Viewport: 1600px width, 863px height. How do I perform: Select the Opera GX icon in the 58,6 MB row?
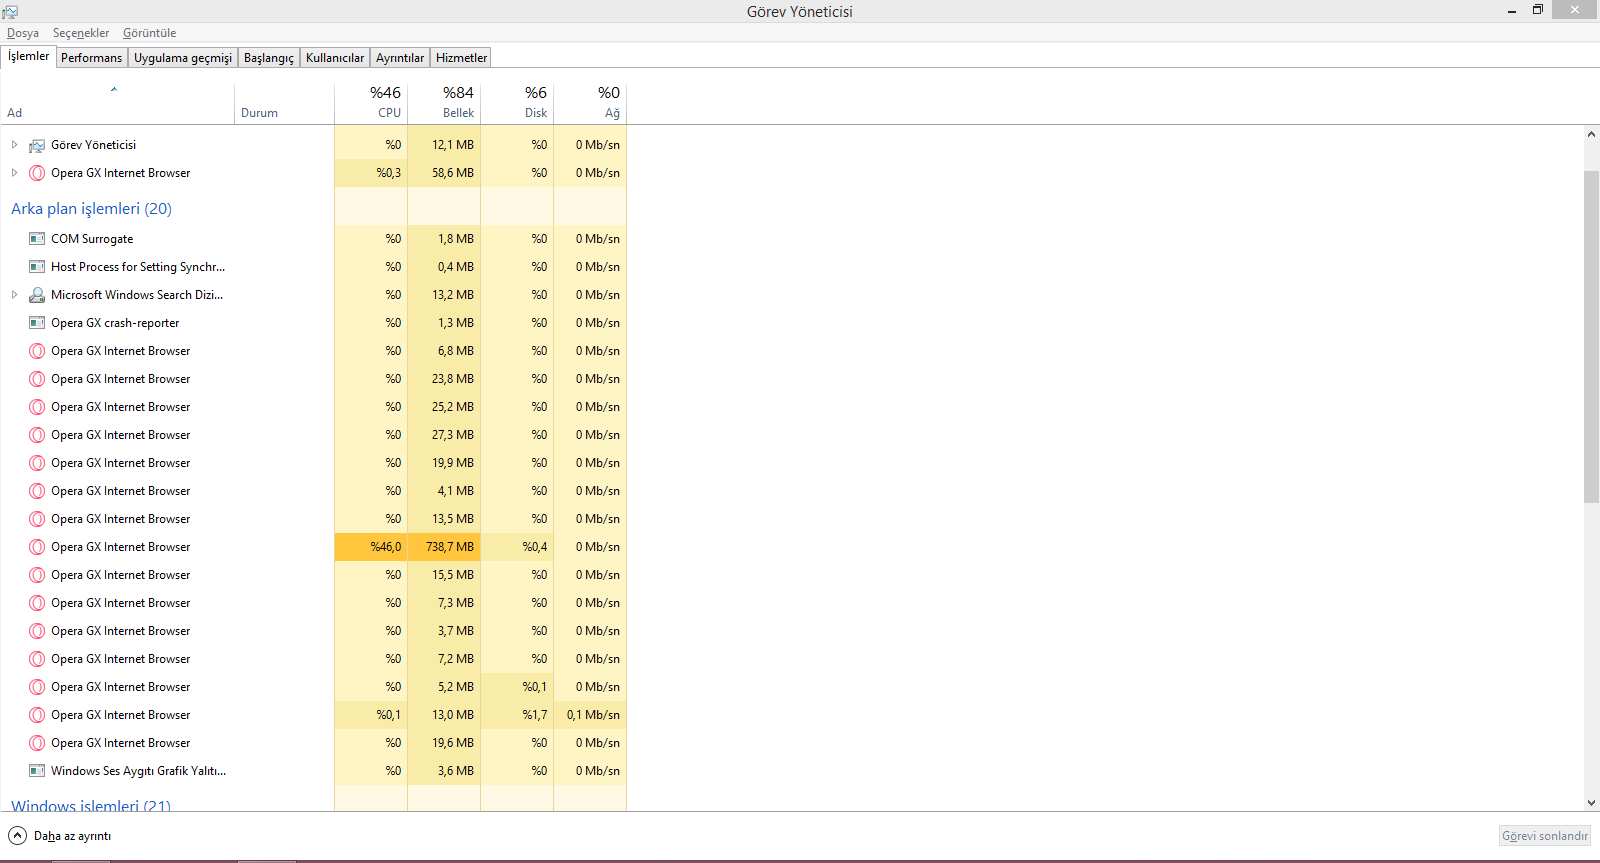[x=37, y=173]
